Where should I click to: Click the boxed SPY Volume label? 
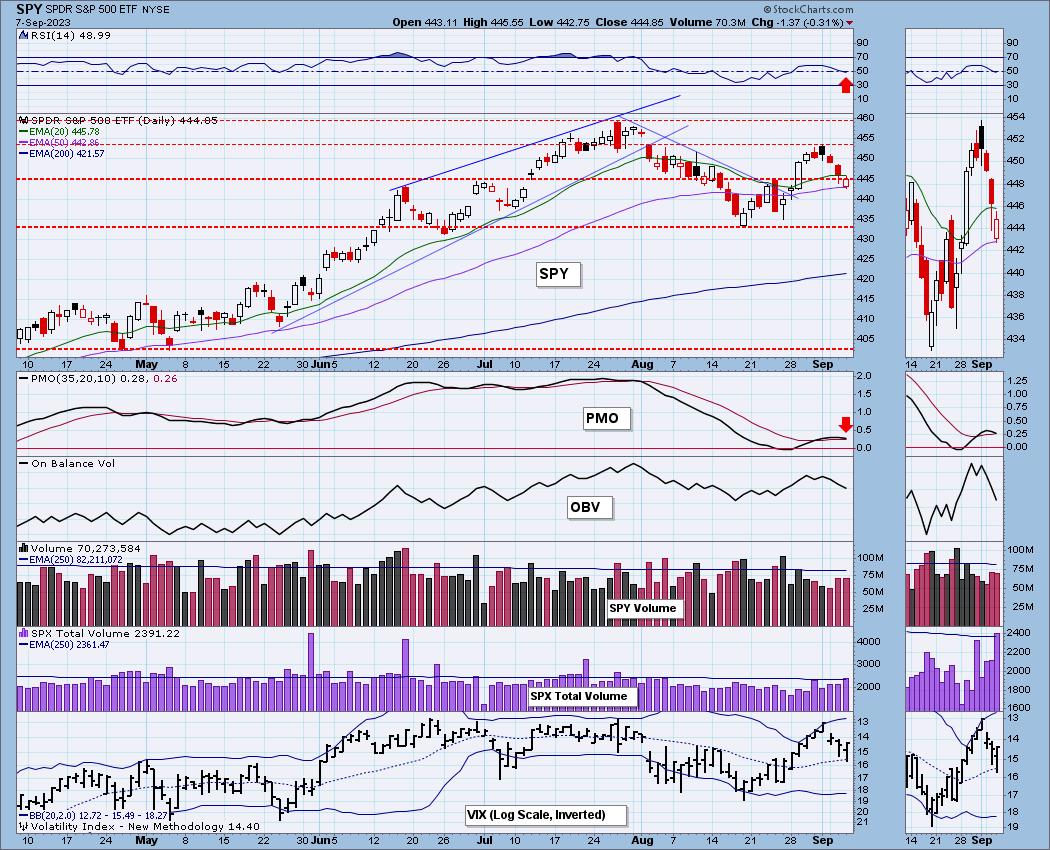click(x=643, y=608)
